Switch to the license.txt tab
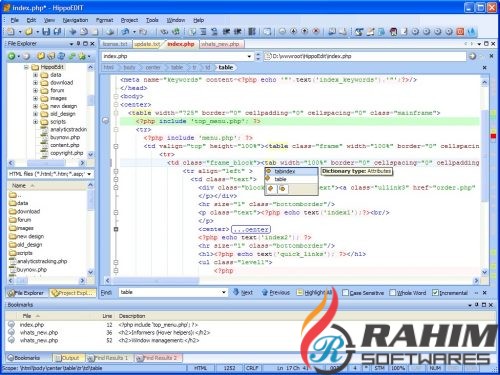 pos(115,44)
